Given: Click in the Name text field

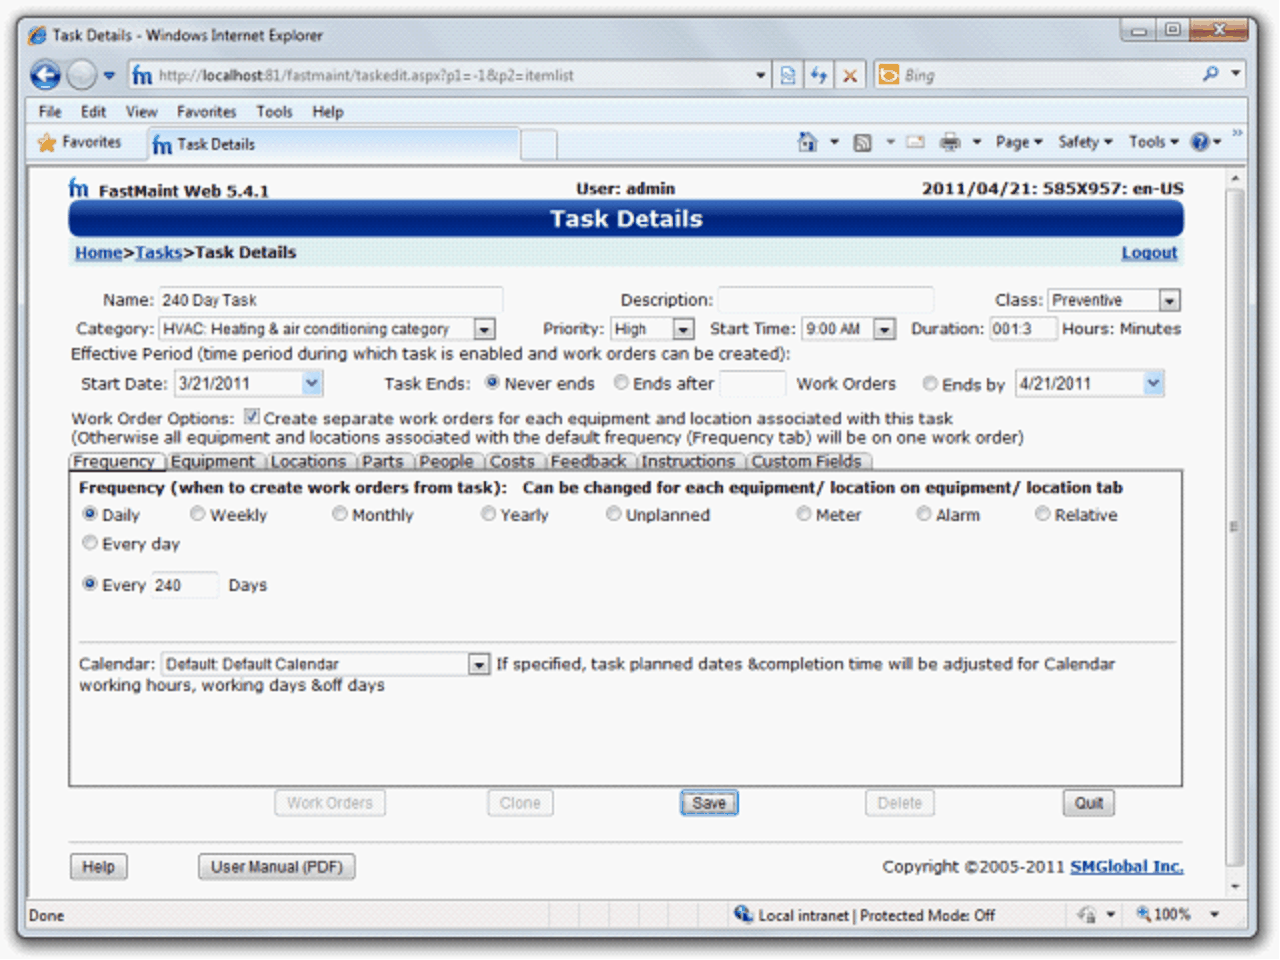Looking at the screenshot, I should pos(330,300).
